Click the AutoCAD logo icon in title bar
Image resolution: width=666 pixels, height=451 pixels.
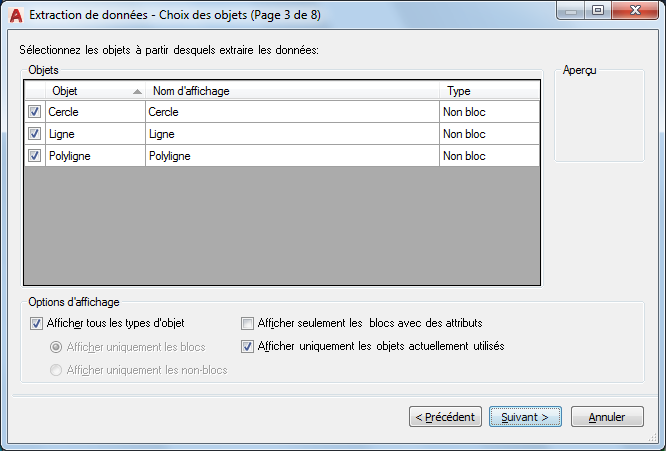point(15,14)
